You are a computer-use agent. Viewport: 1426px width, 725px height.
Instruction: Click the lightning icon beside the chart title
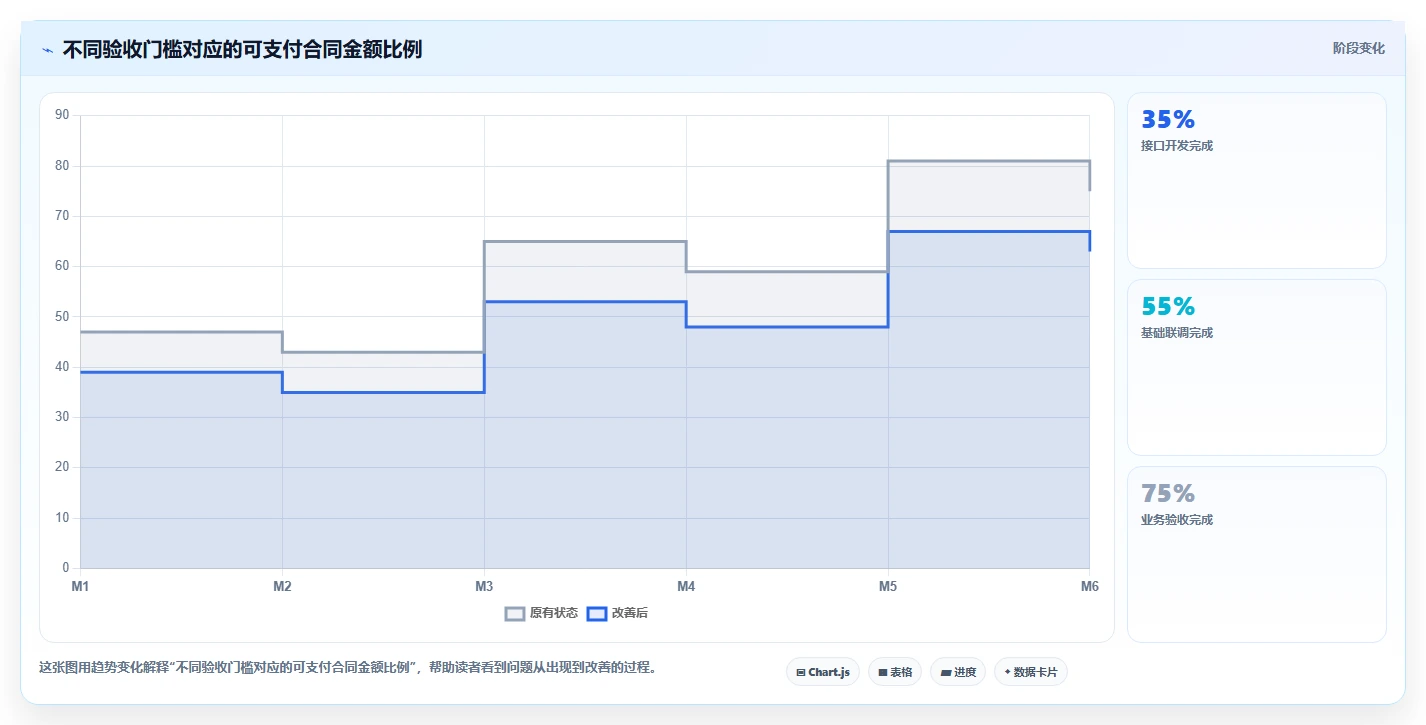coord(47,50)
